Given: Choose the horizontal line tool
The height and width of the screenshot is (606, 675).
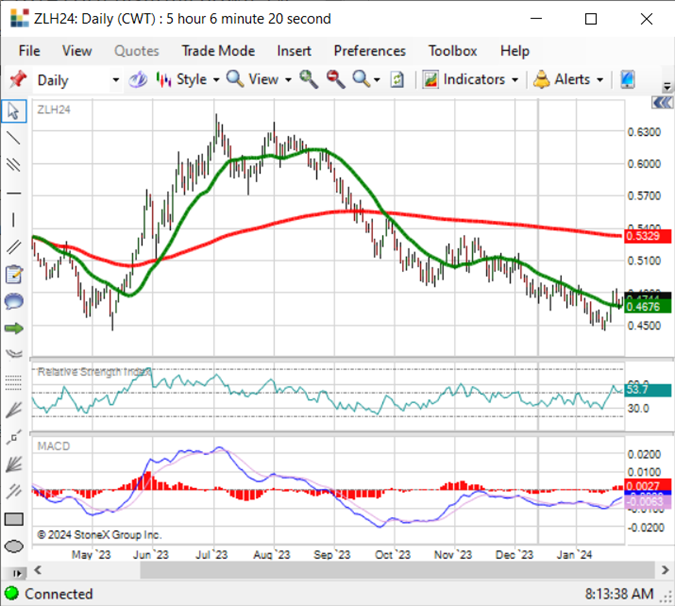Looking at the screenshot, I should tap(14, 193).
